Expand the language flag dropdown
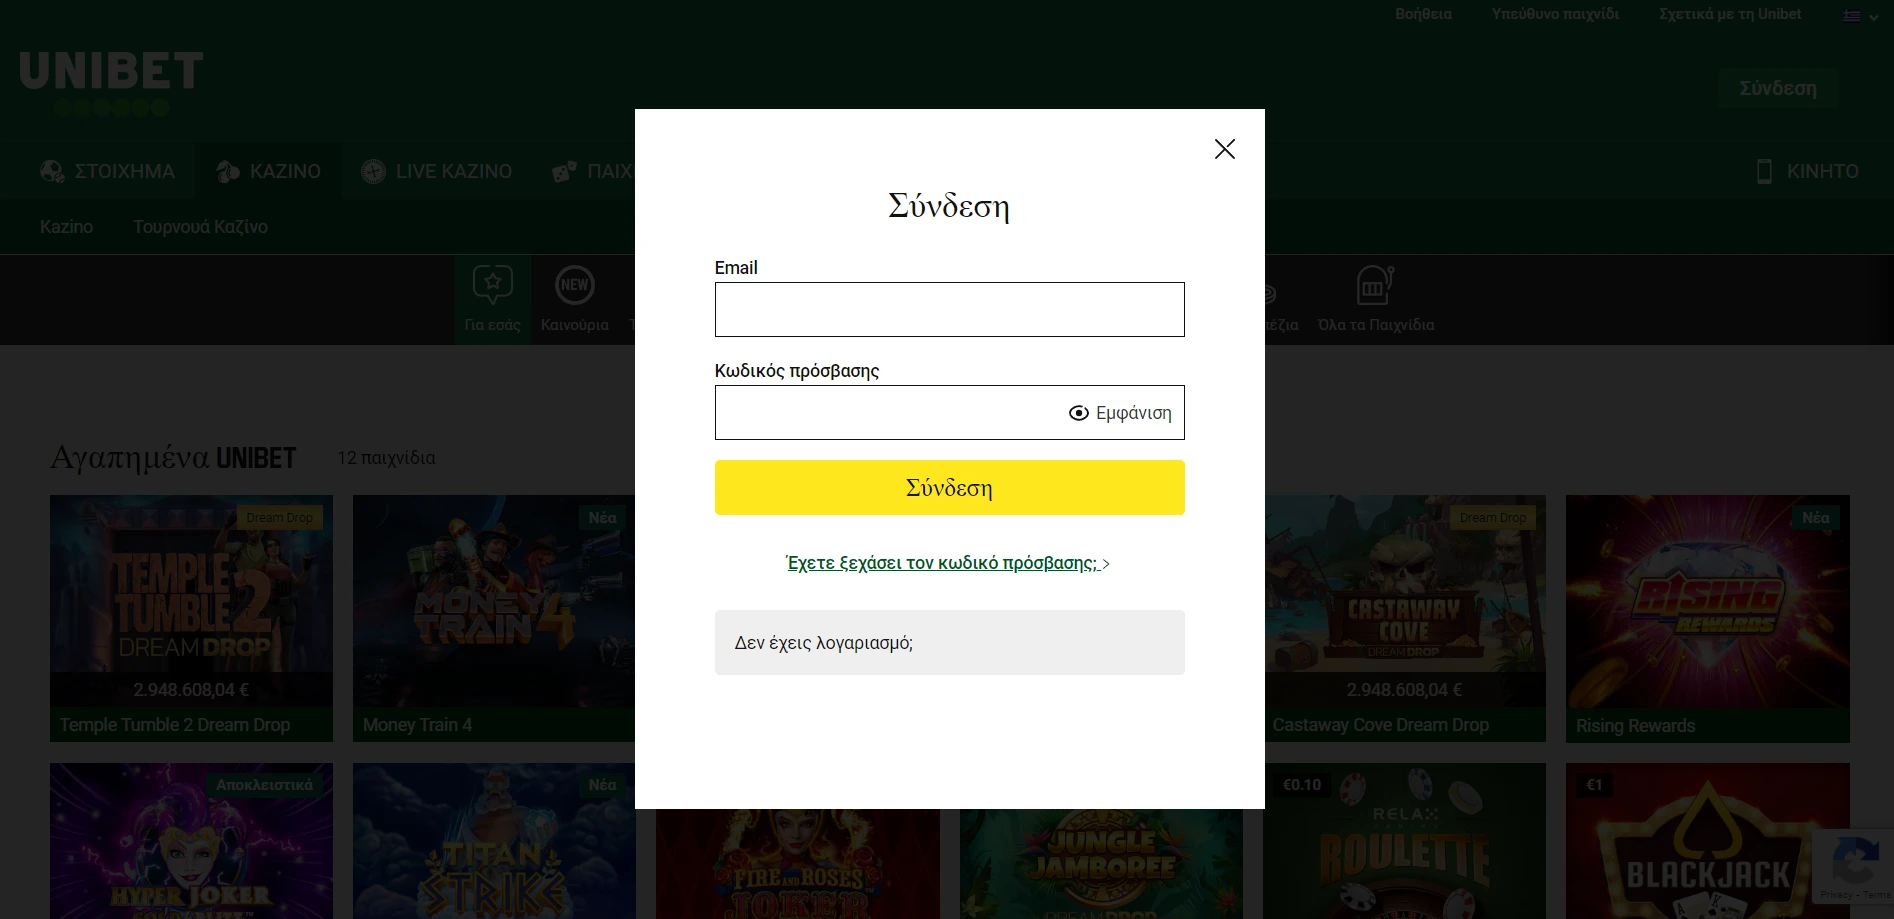Viewport: 1894px width, 919px height. [1860, 16]
